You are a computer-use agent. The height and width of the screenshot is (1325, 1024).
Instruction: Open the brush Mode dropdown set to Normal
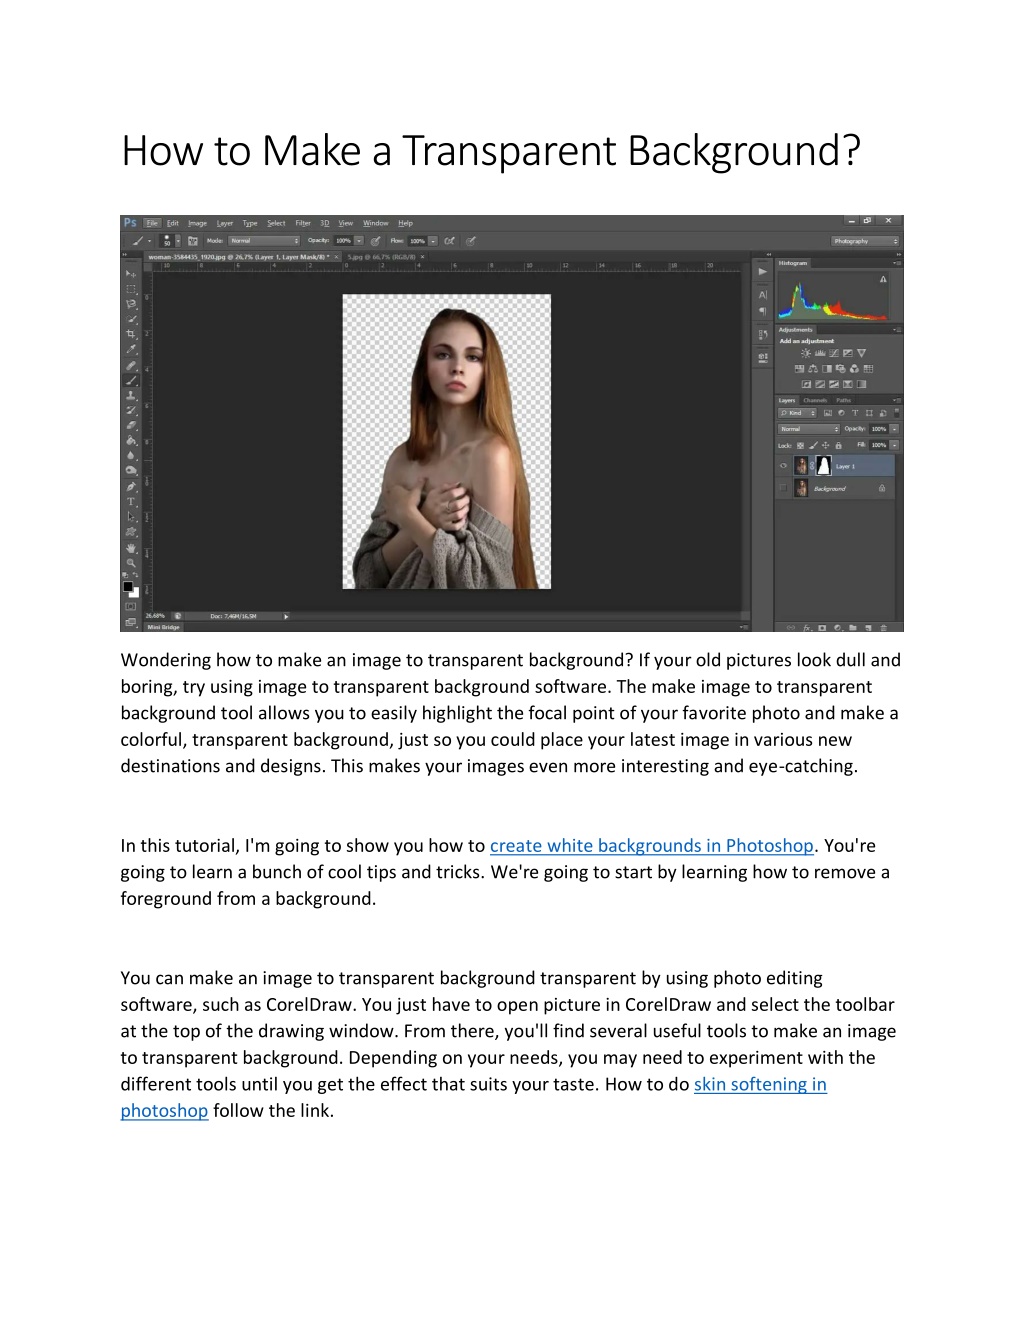(x=264, y=241)
